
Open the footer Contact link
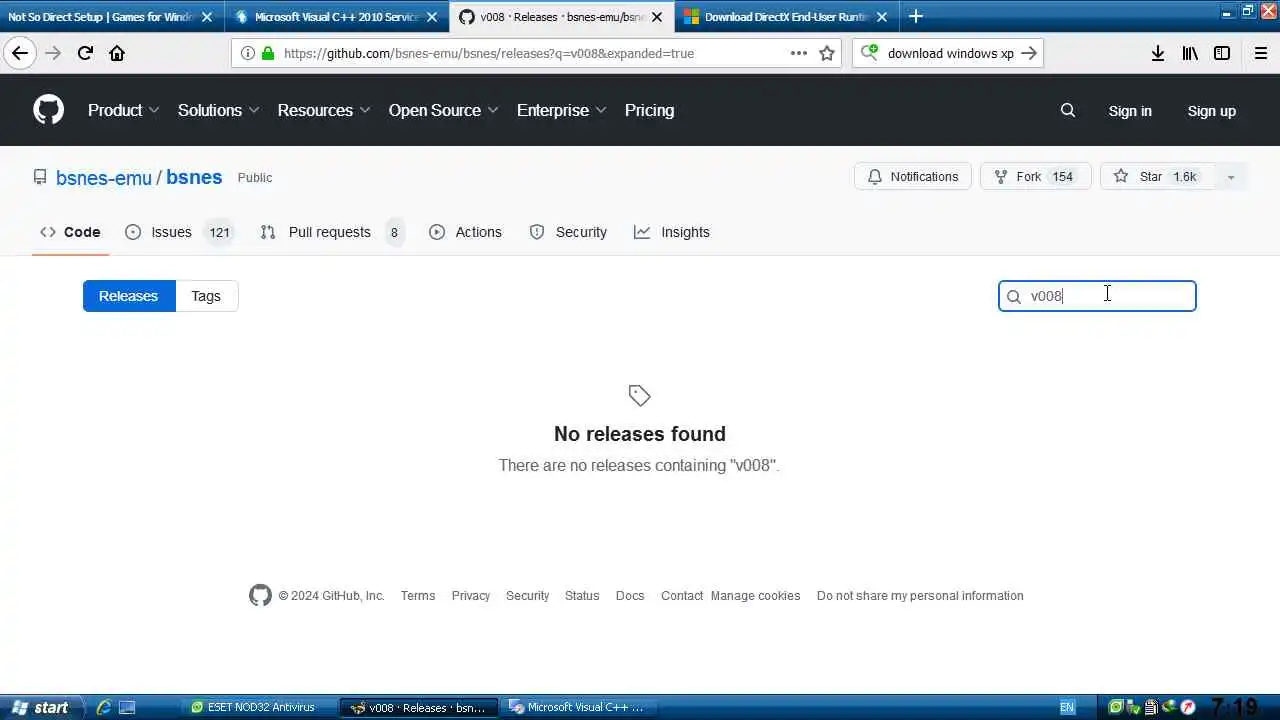(x=682, y=596)
